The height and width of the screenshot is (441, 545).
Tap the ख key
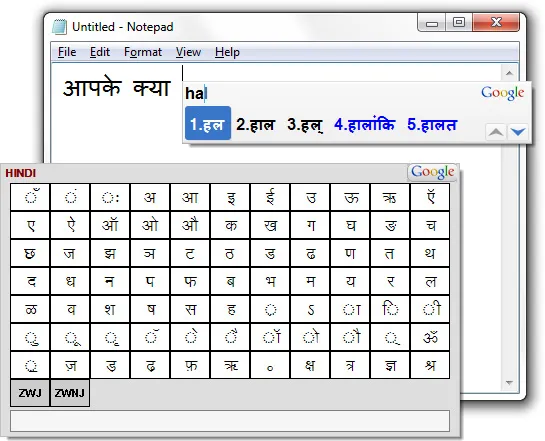click(270, 226)
